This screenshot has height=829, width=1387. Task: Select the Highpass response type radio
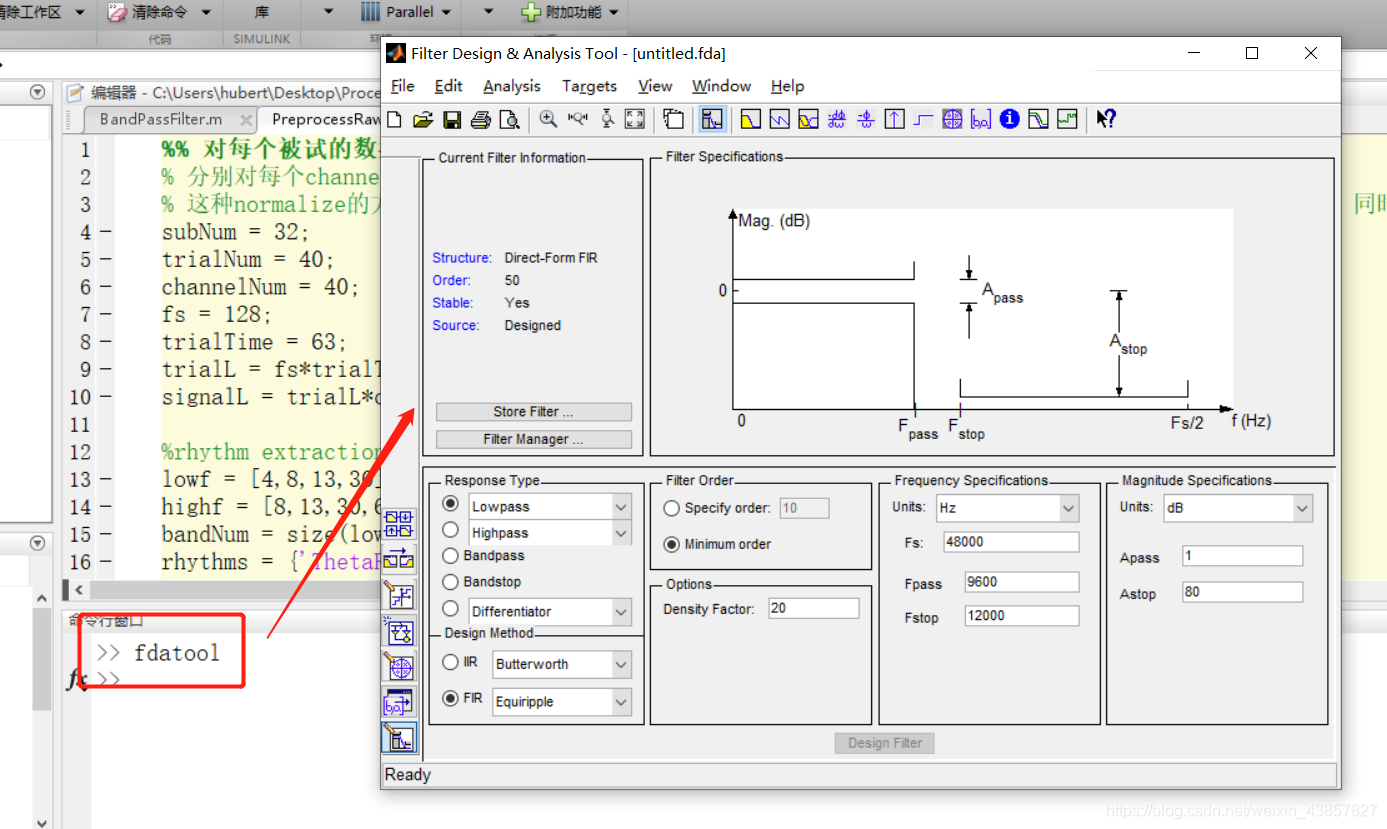[451, 530]
